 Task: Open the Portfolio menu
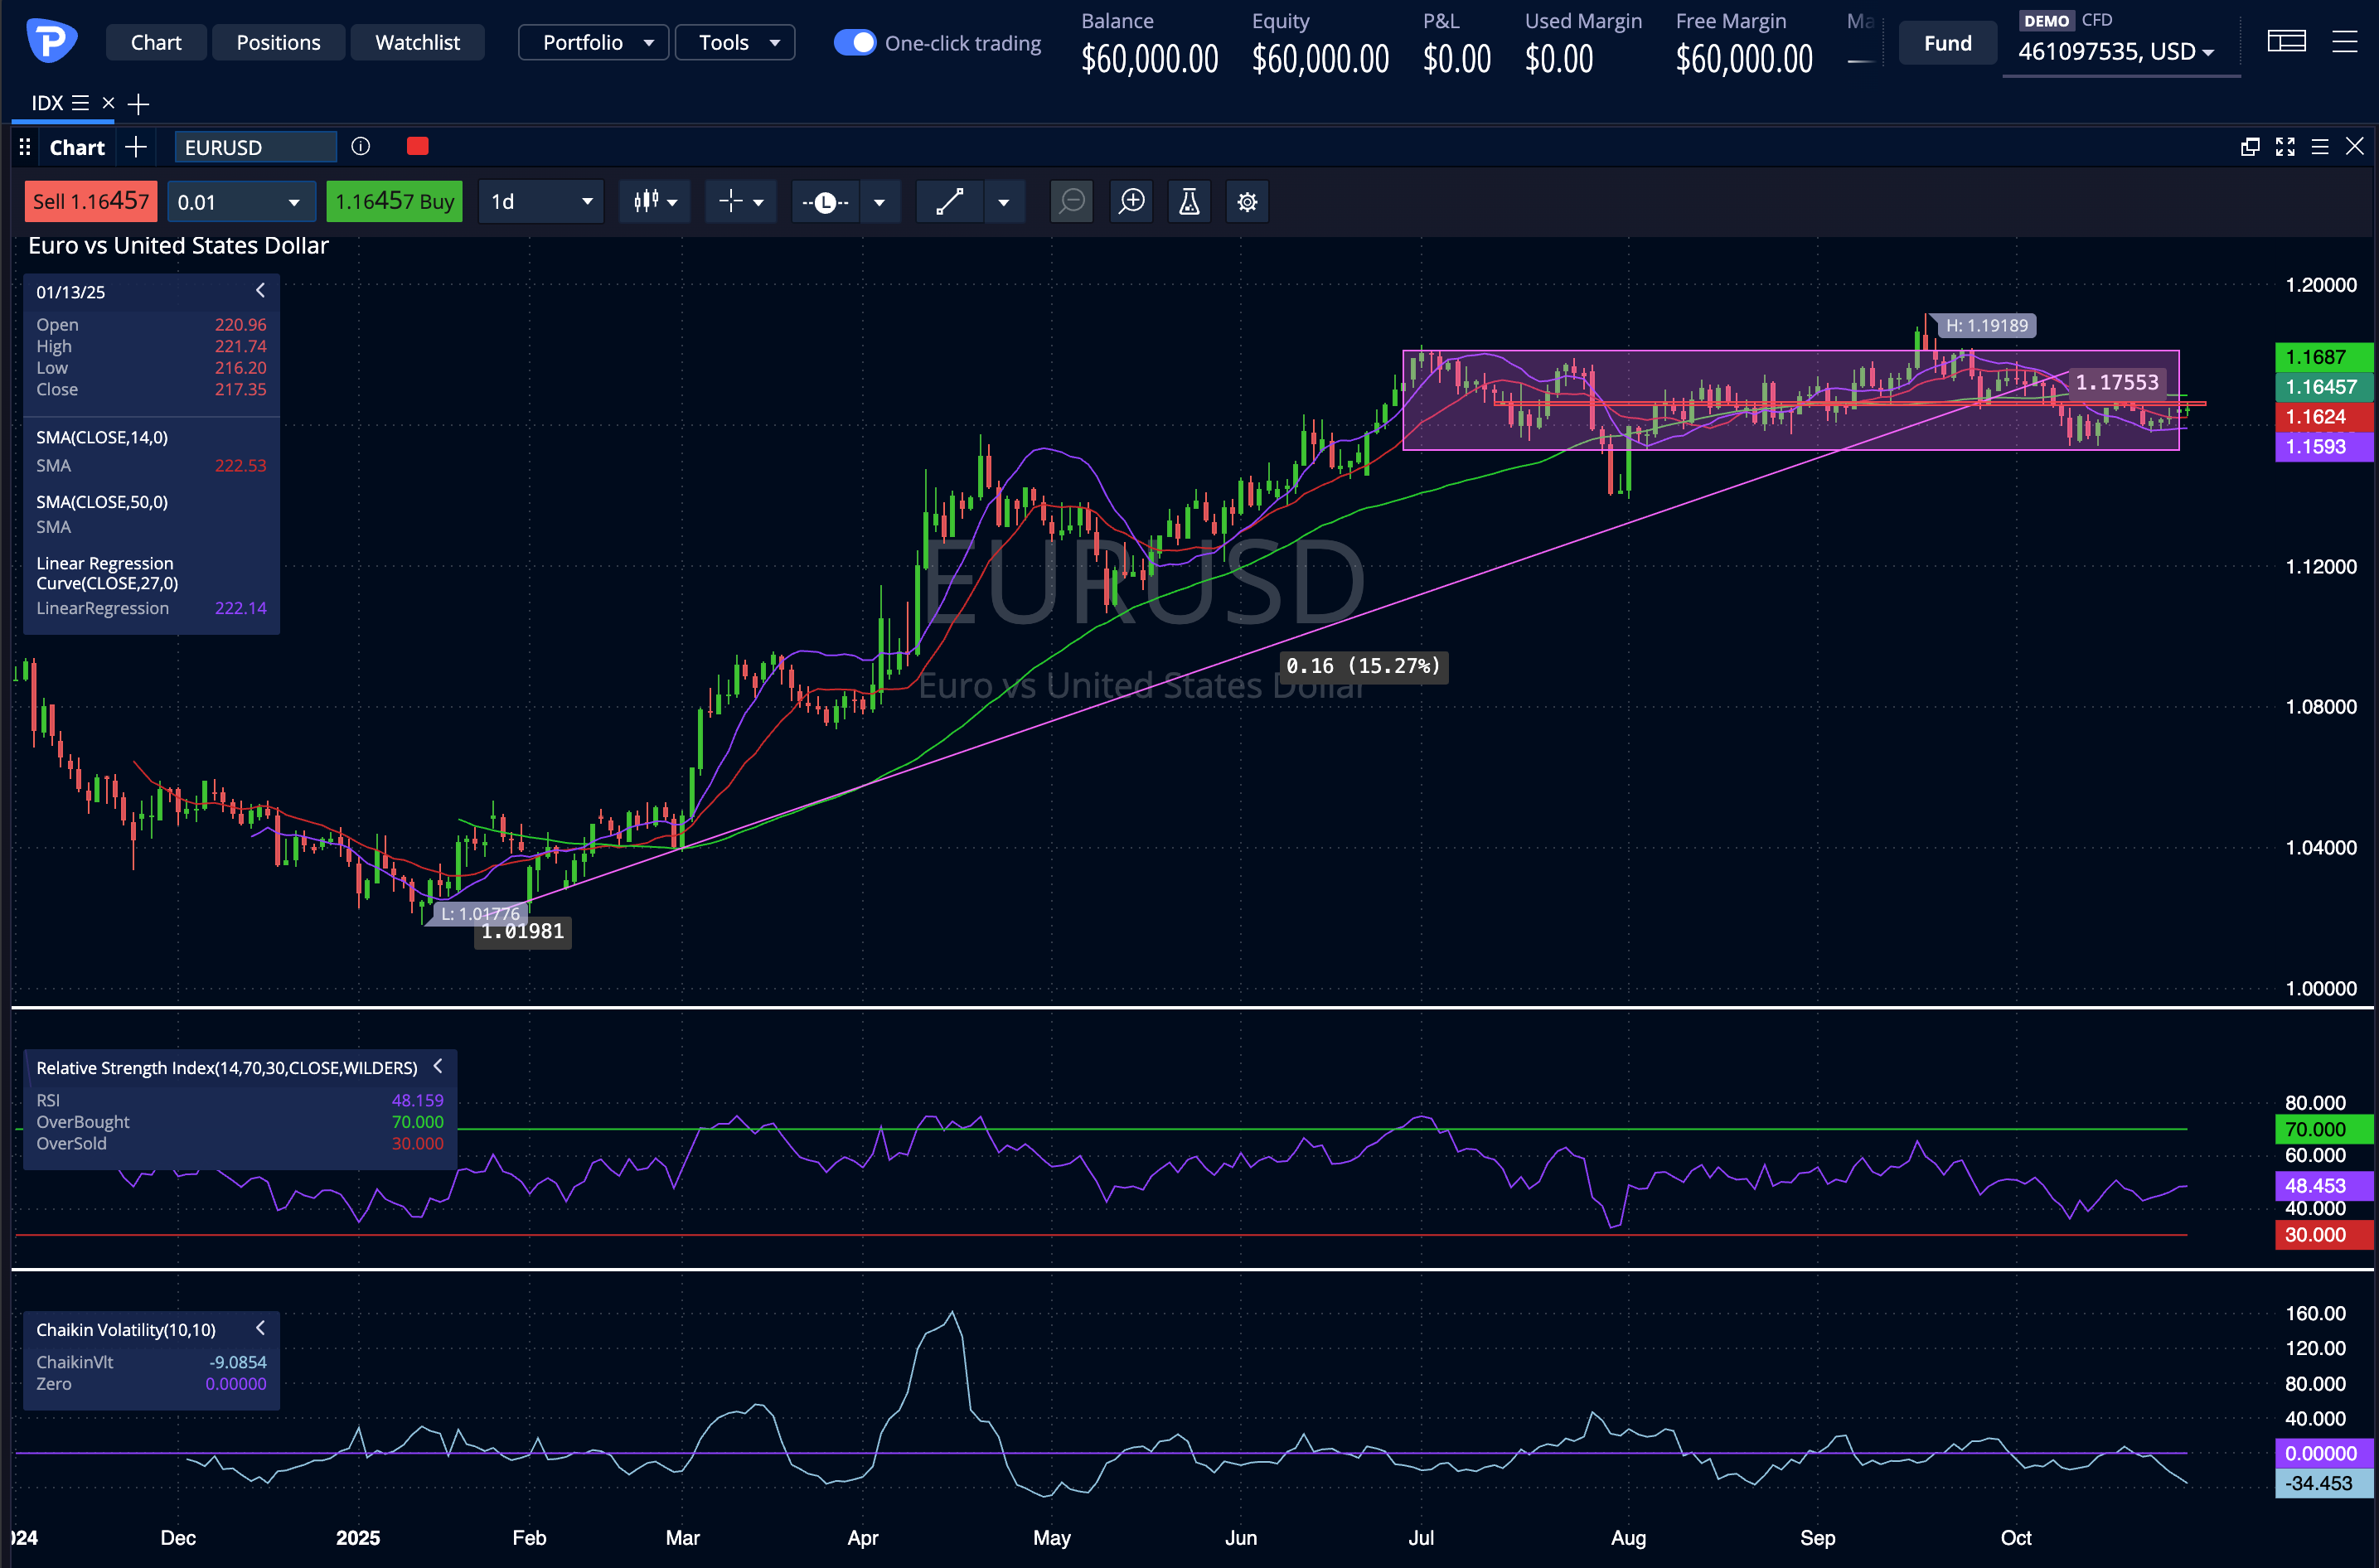click(594, 42)
